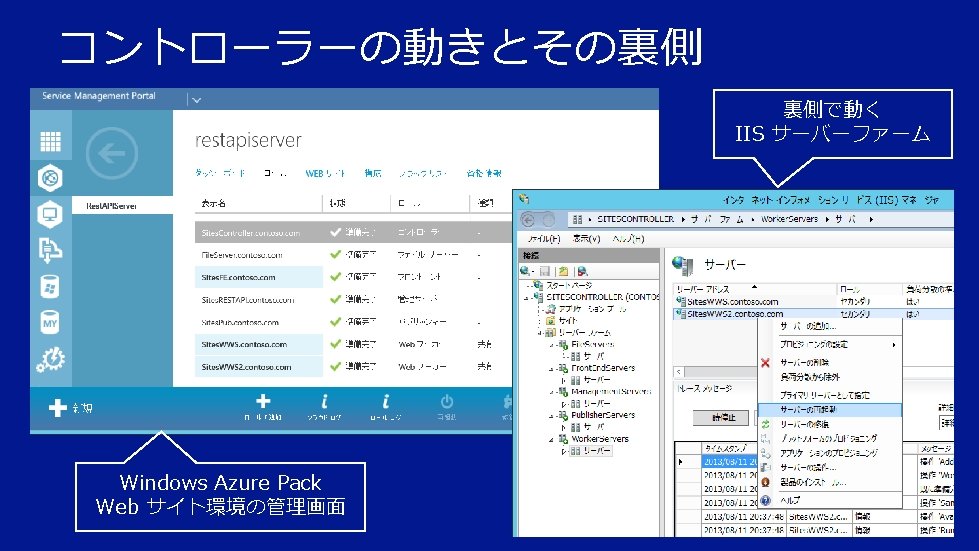Click SITESCONTROLLER in the IIS breadcrumb bar
This screenshot has height=551, width=979.
pos(636,219)
